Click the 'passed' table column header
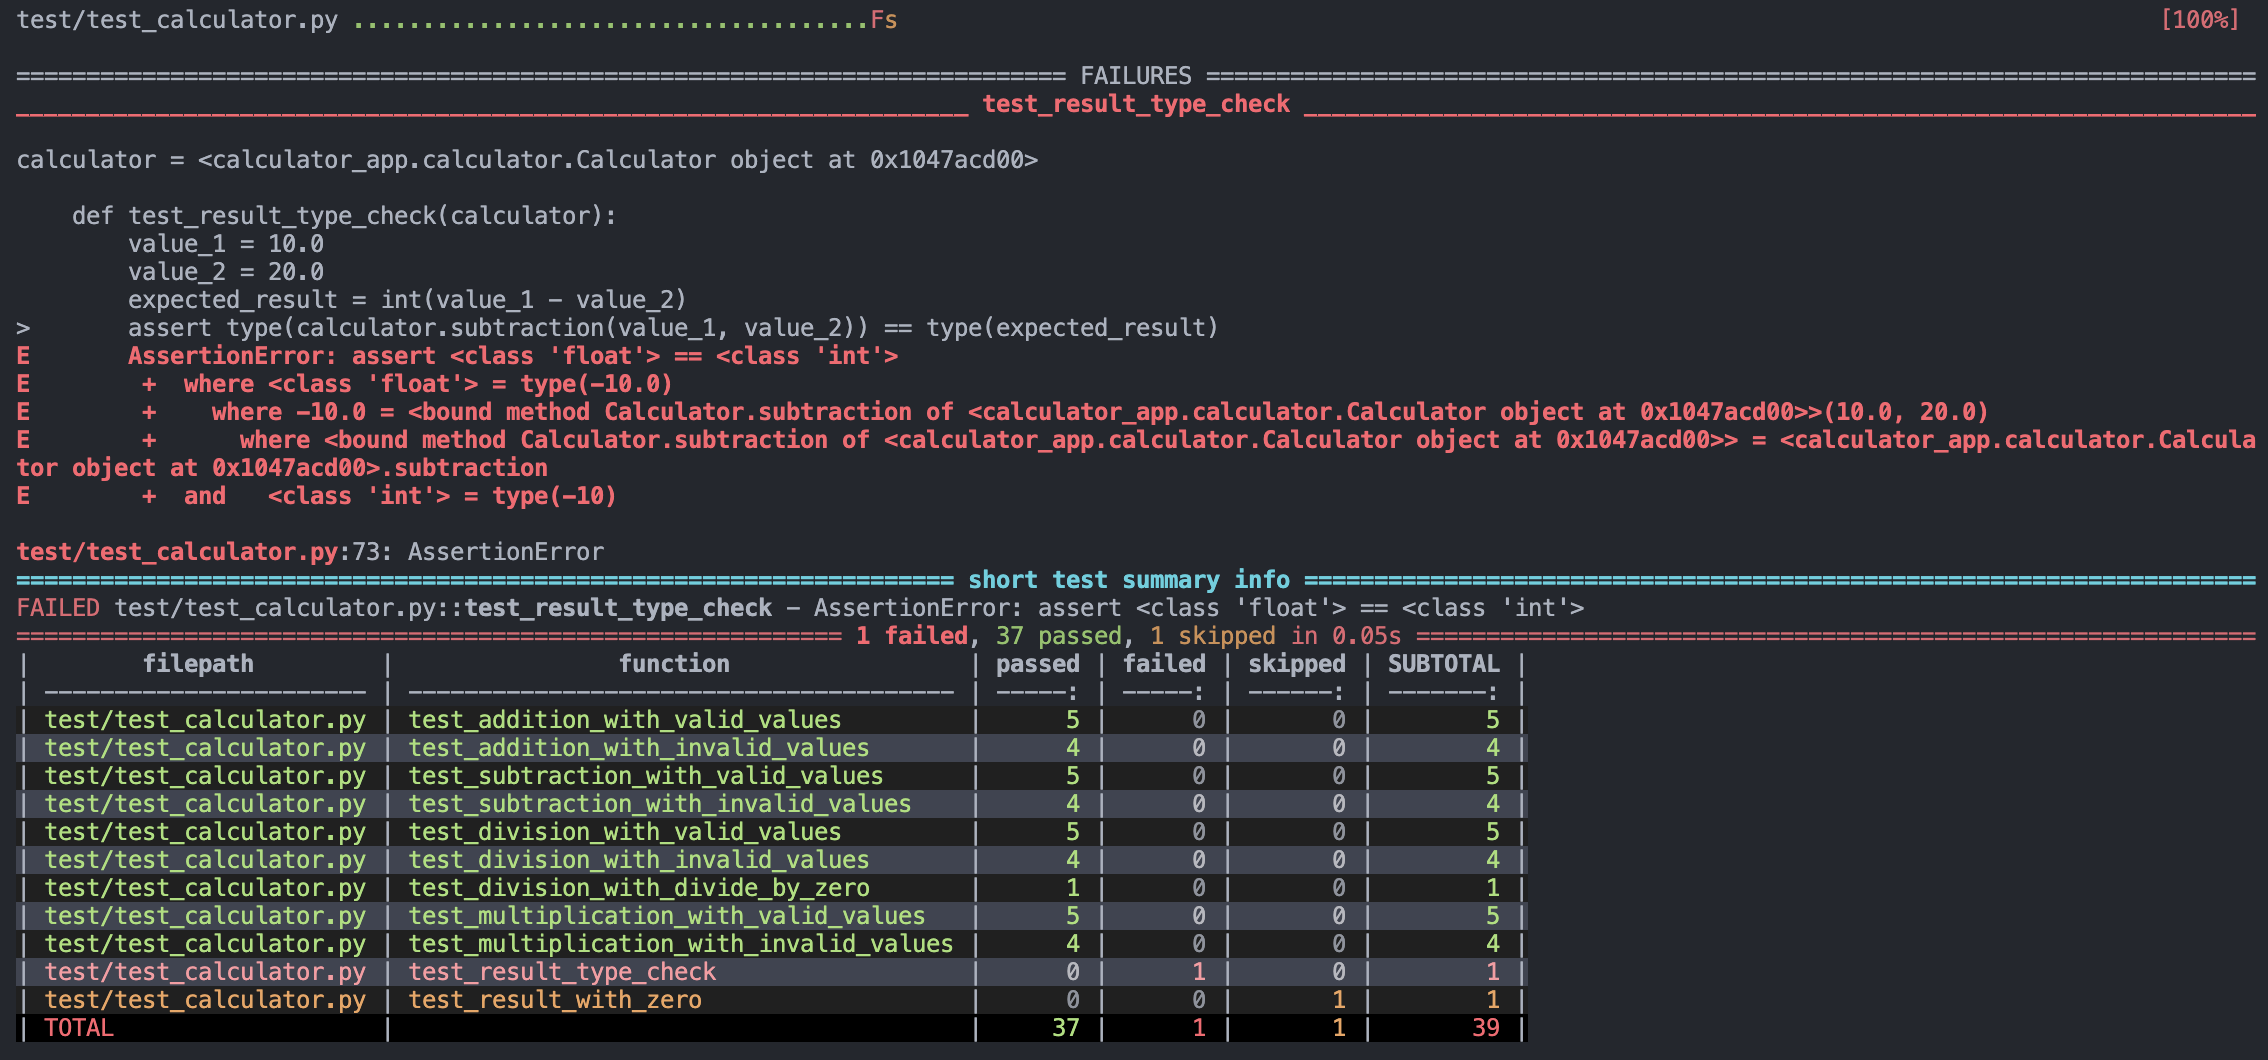The image size is (2268, 1060). pos(1038,664)
